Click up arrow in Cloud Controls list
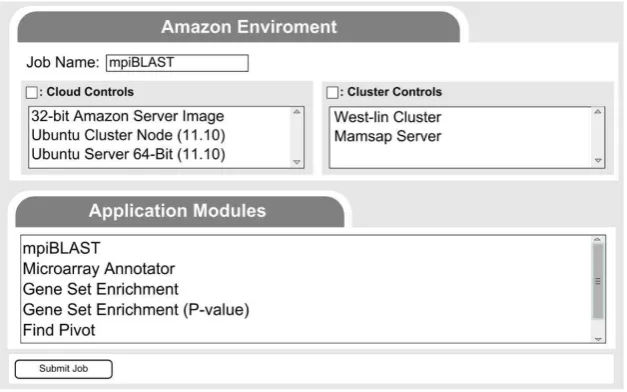 (x=297, y=112)
